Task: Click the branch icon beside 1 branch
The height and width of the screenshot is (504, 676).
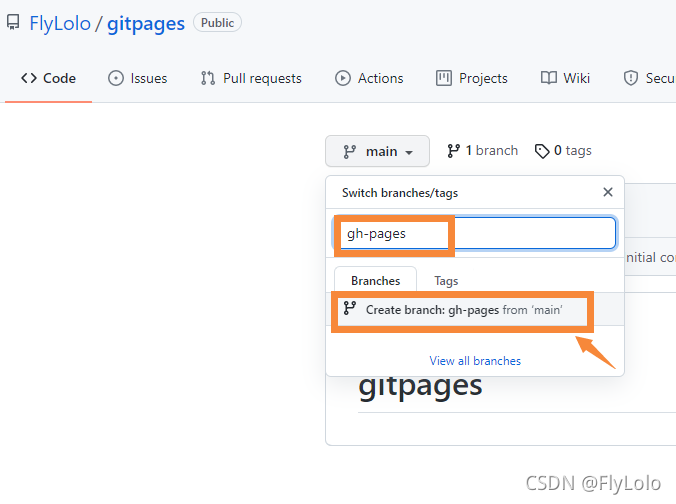Action: pos(453,150)
